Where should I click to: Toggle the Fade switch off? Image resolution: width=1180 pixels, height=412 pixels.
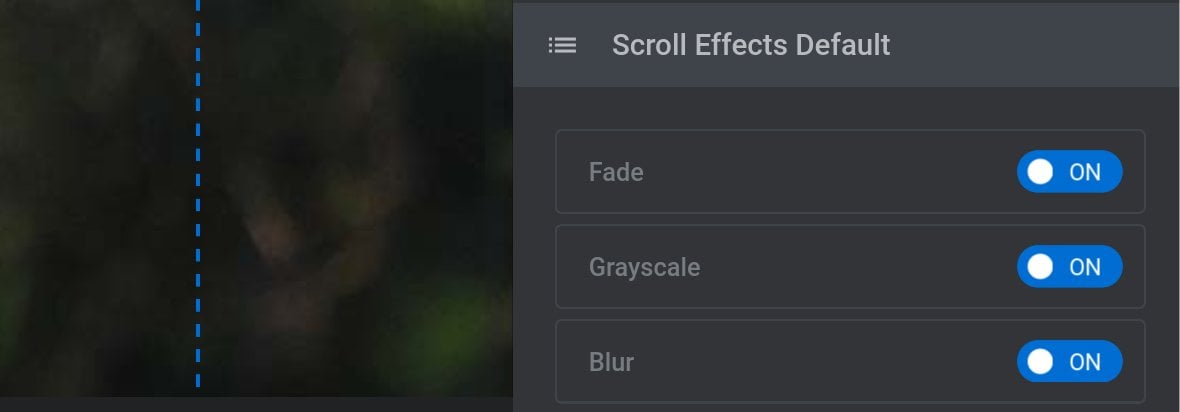coord(1069,172)
